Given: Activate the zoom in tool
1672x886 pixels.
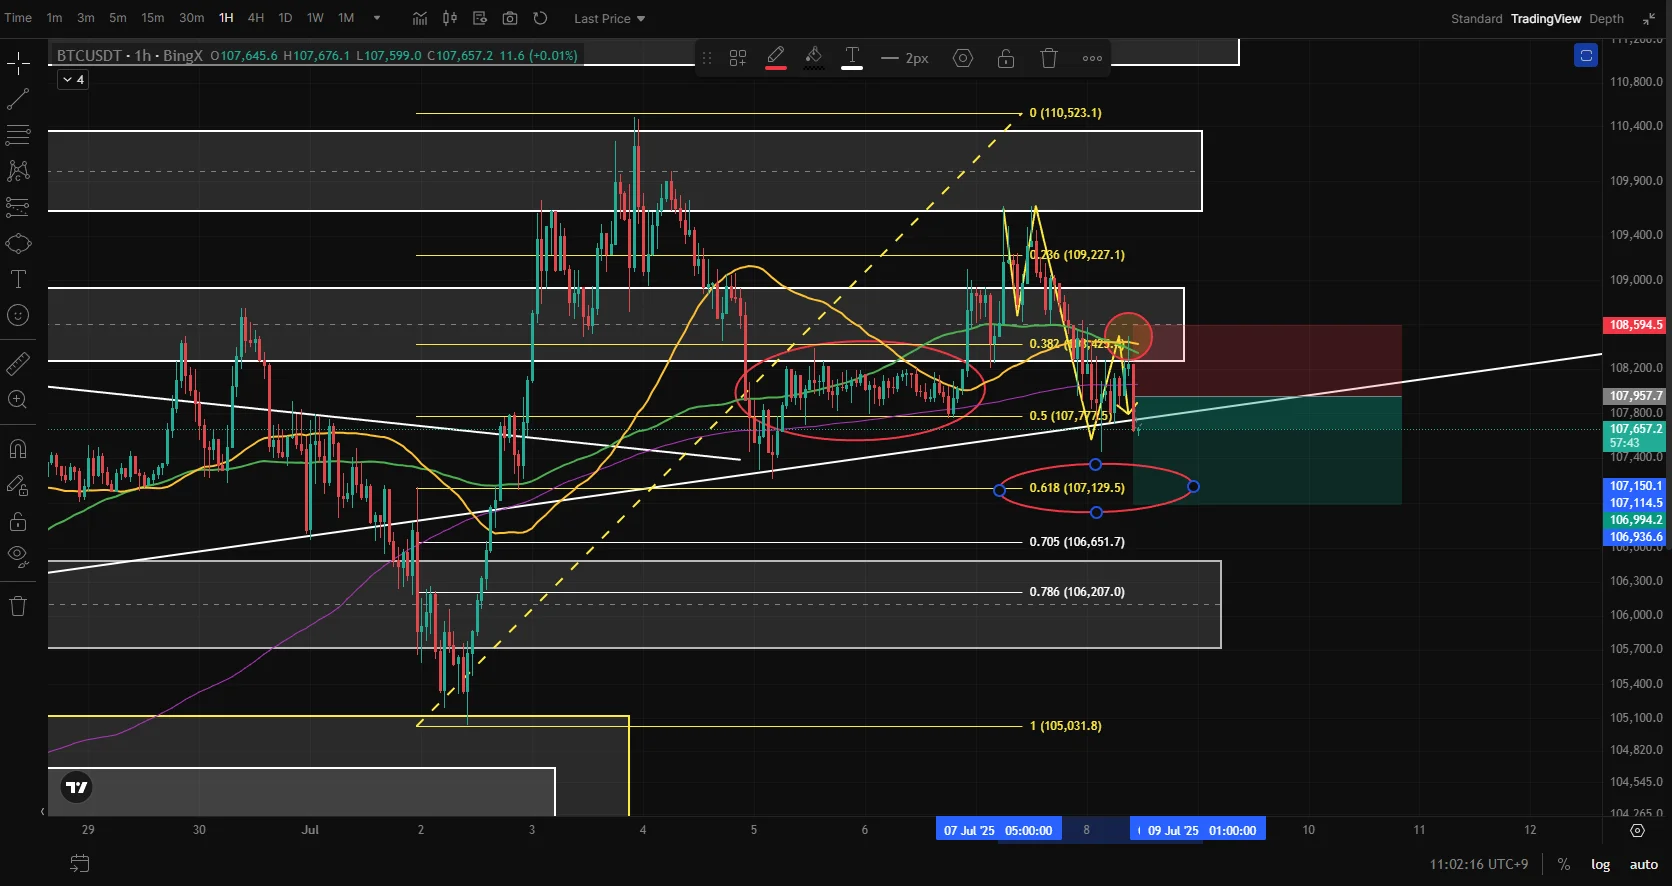Looking at the screenshot, I should coord(18,400).
